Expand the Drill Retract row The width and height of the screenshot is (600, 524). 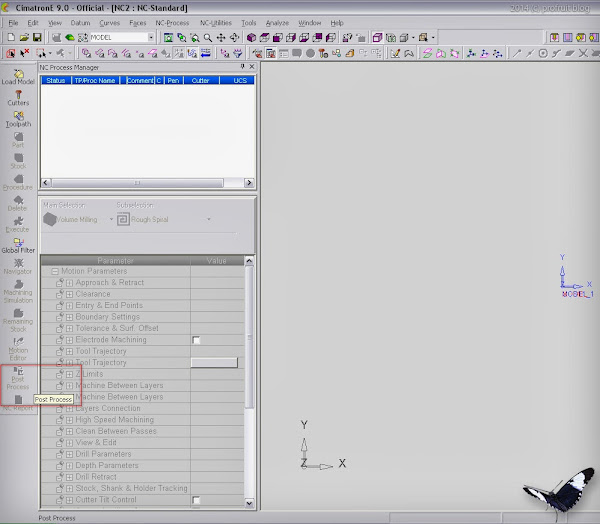[x=69, y=477]
